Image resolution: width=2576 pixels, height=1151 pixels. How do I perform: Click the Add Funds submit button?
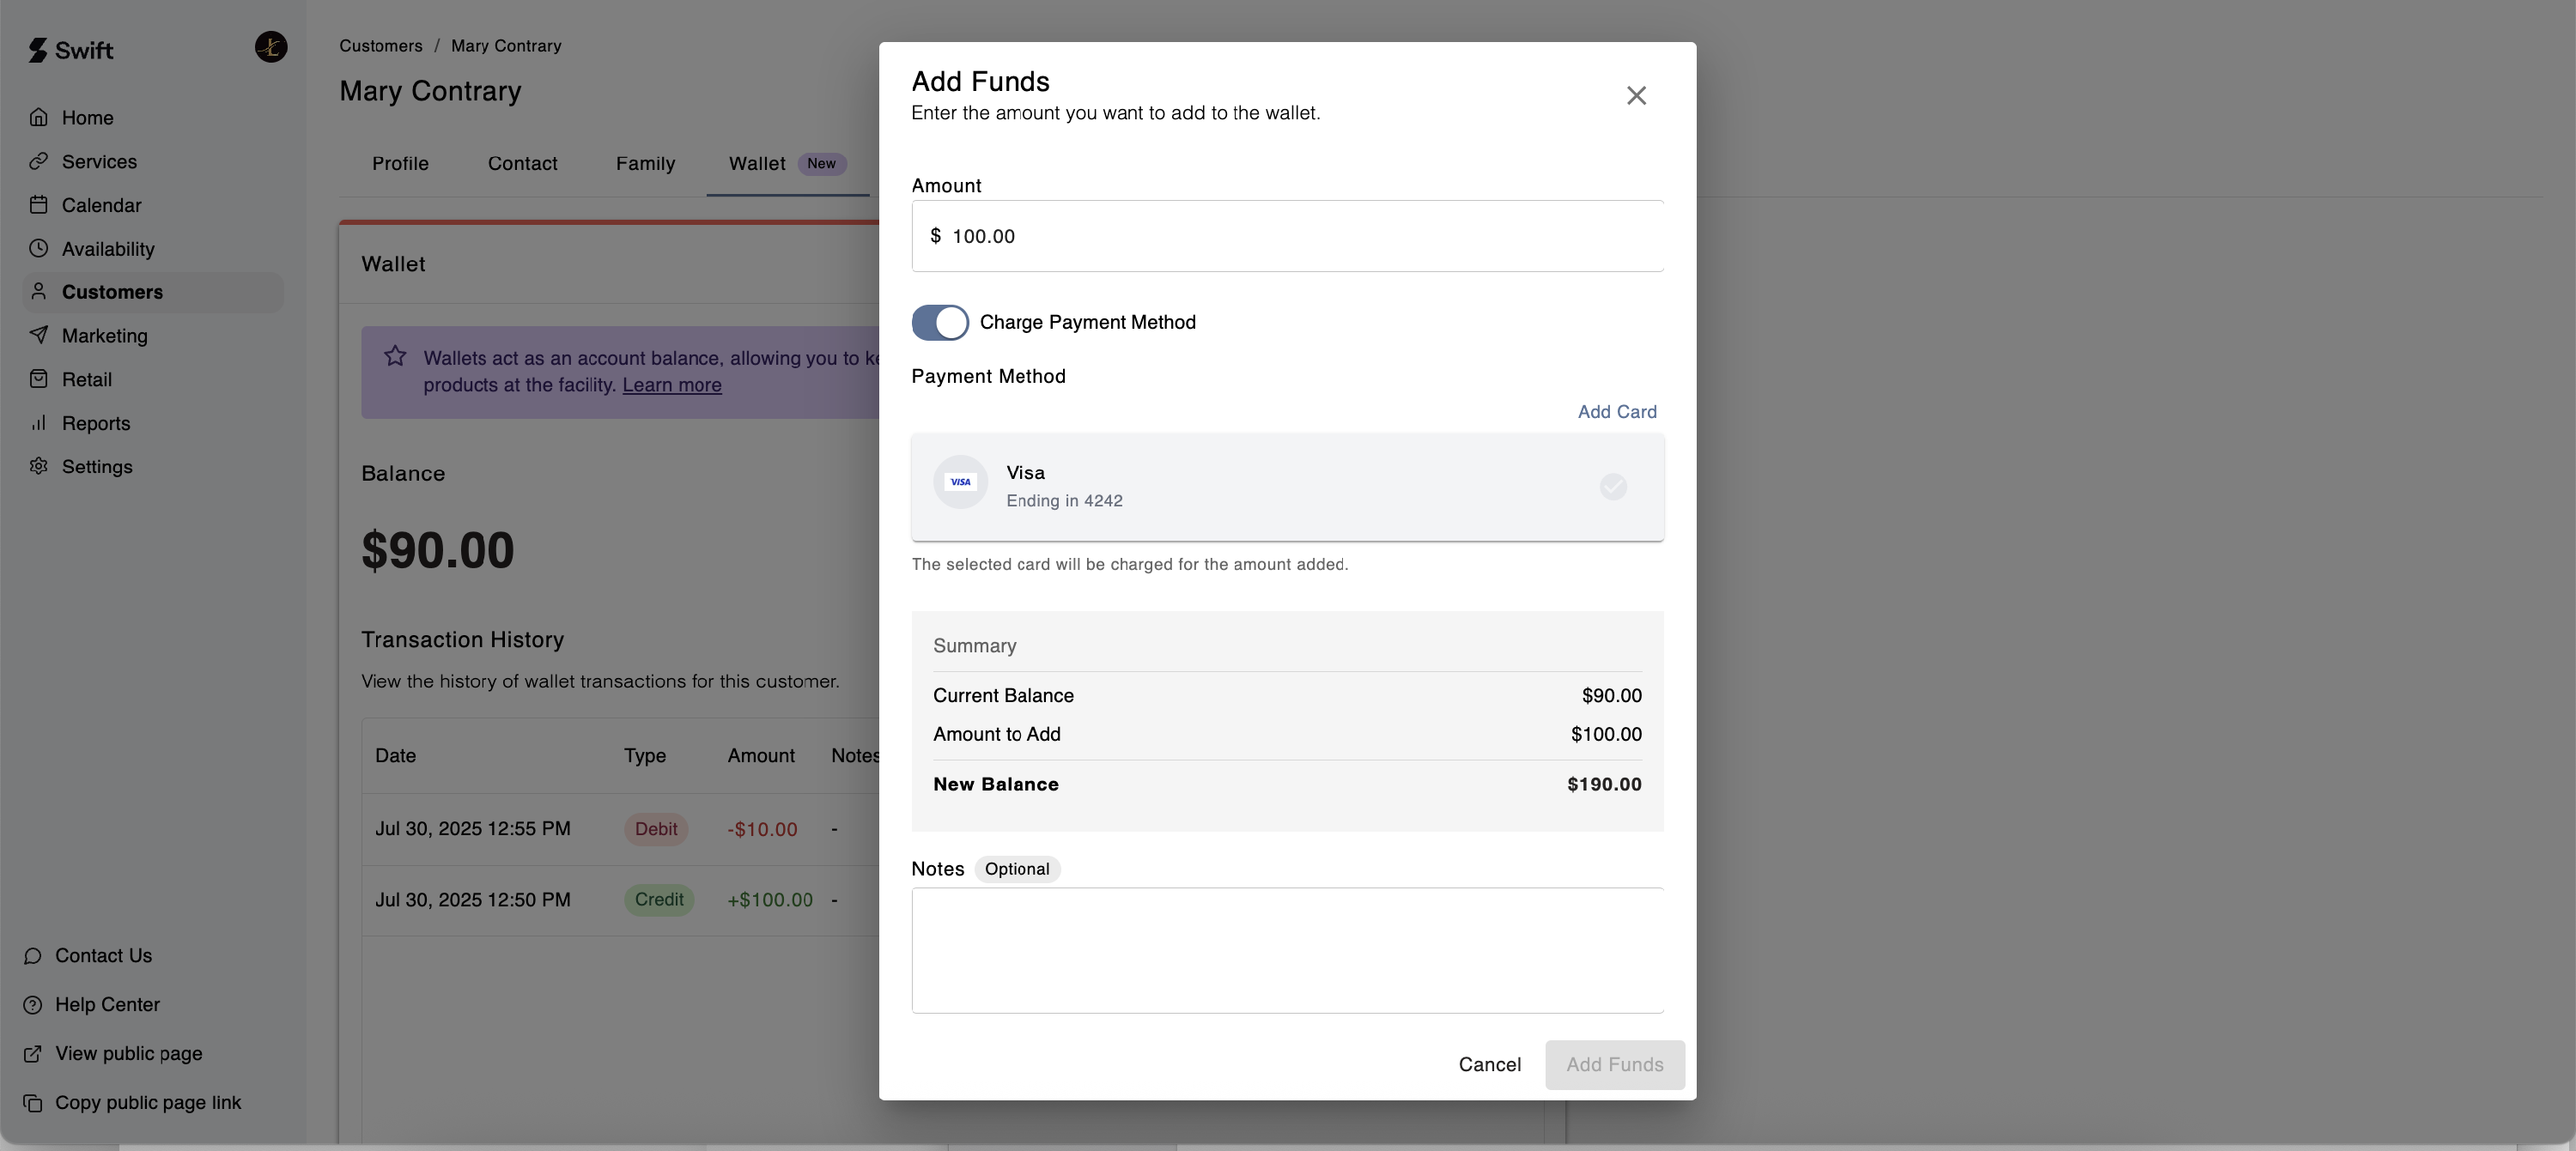(1614, 1065)
